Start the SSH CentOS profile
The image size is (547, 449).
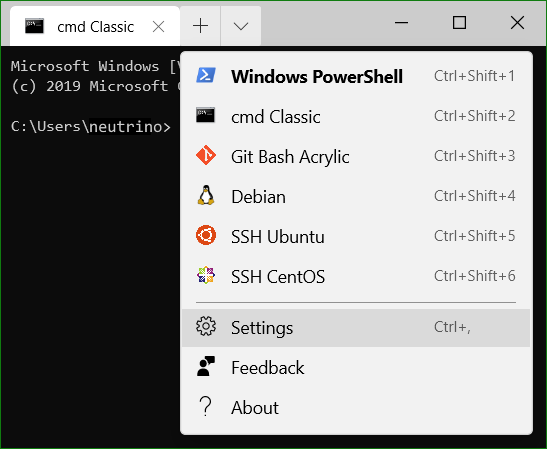coord(356,276)
